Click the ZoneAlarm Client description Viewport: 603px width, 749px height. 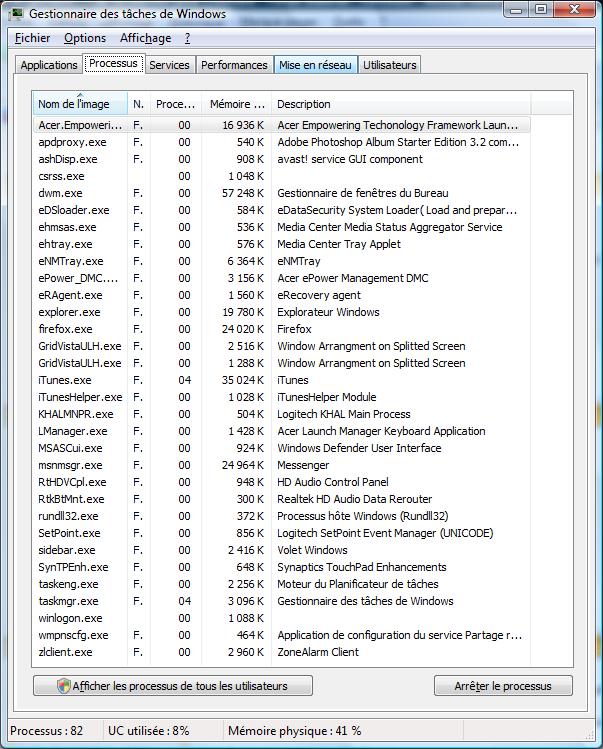click(318, 652)
